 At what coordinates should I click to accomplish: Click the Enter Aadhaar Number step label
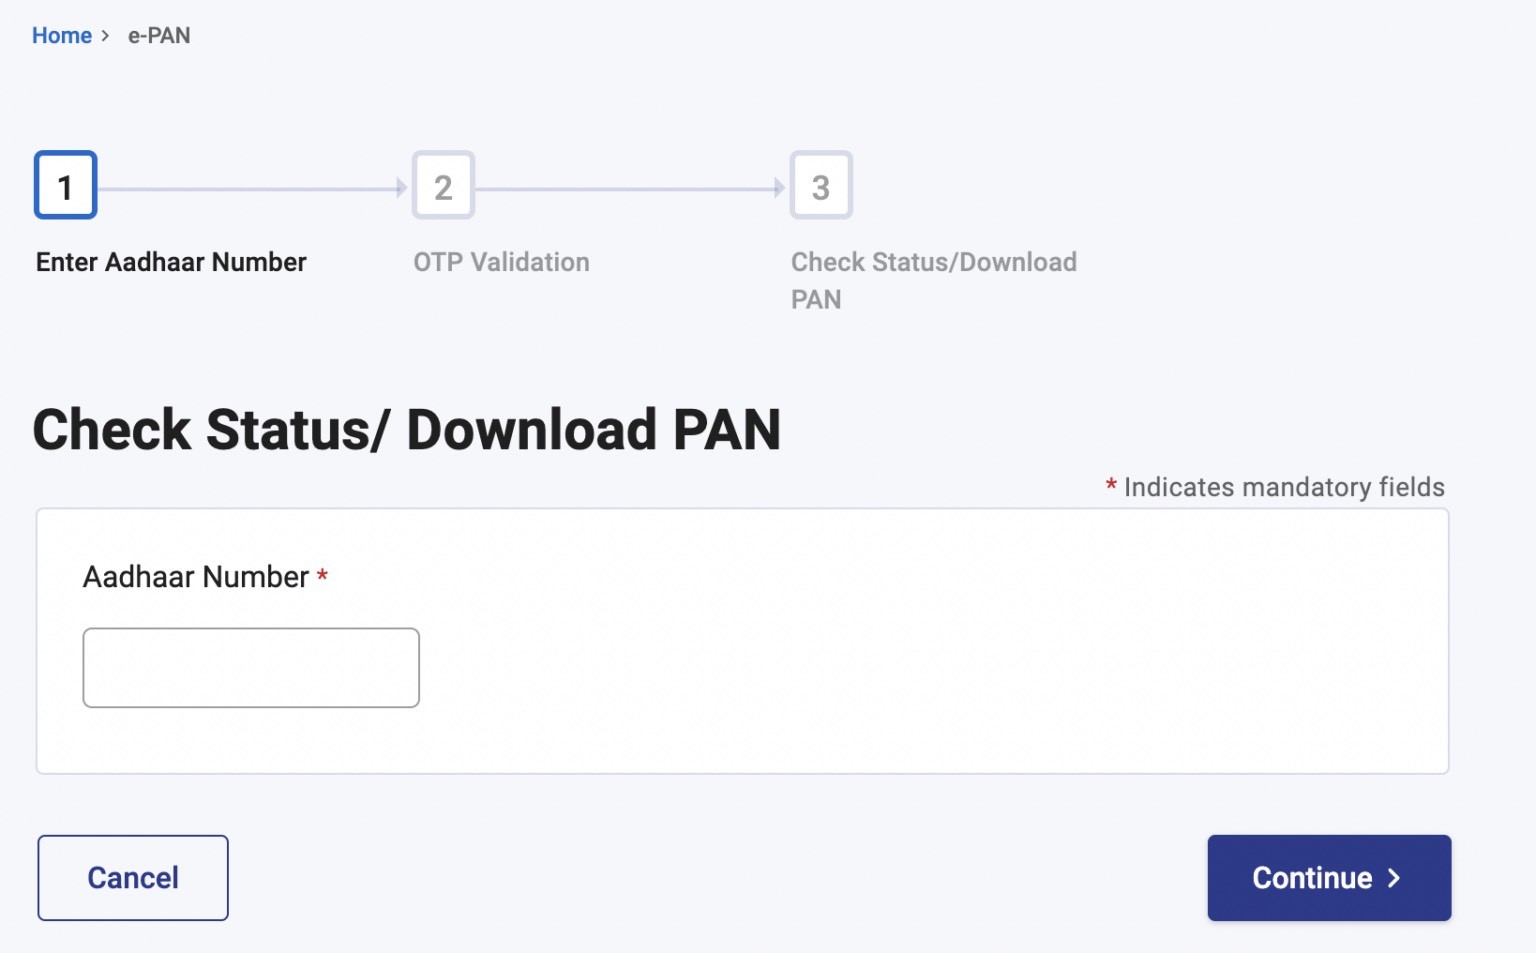[x=171, y=262]
